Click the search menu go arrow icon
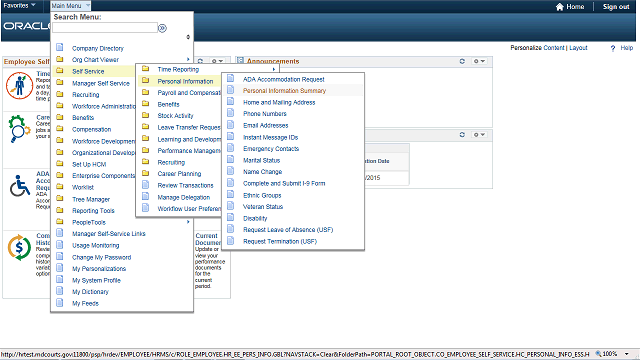Image resolution: width=640 pixels, height=360 pixels. click(162, 28)
